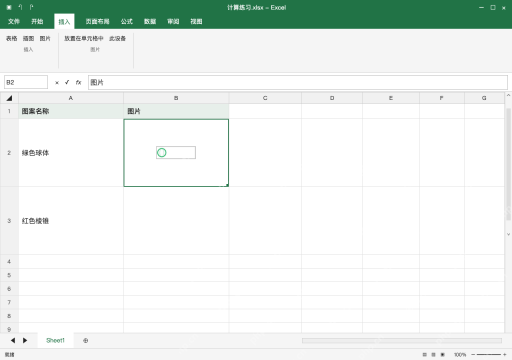The width and height of the screenshot is (512, 360).
Task: Switch to the 数据 tab
Action: [x=150, y=22]
